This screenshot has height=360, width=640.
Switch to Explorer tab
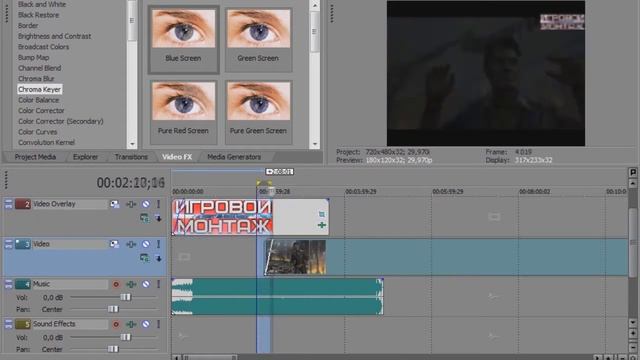coord(85,157)
